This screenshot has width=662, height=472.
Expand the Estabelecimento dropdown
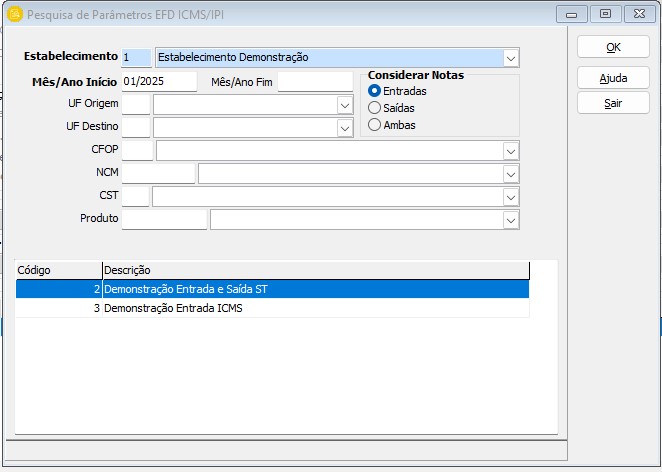[511, 58]
